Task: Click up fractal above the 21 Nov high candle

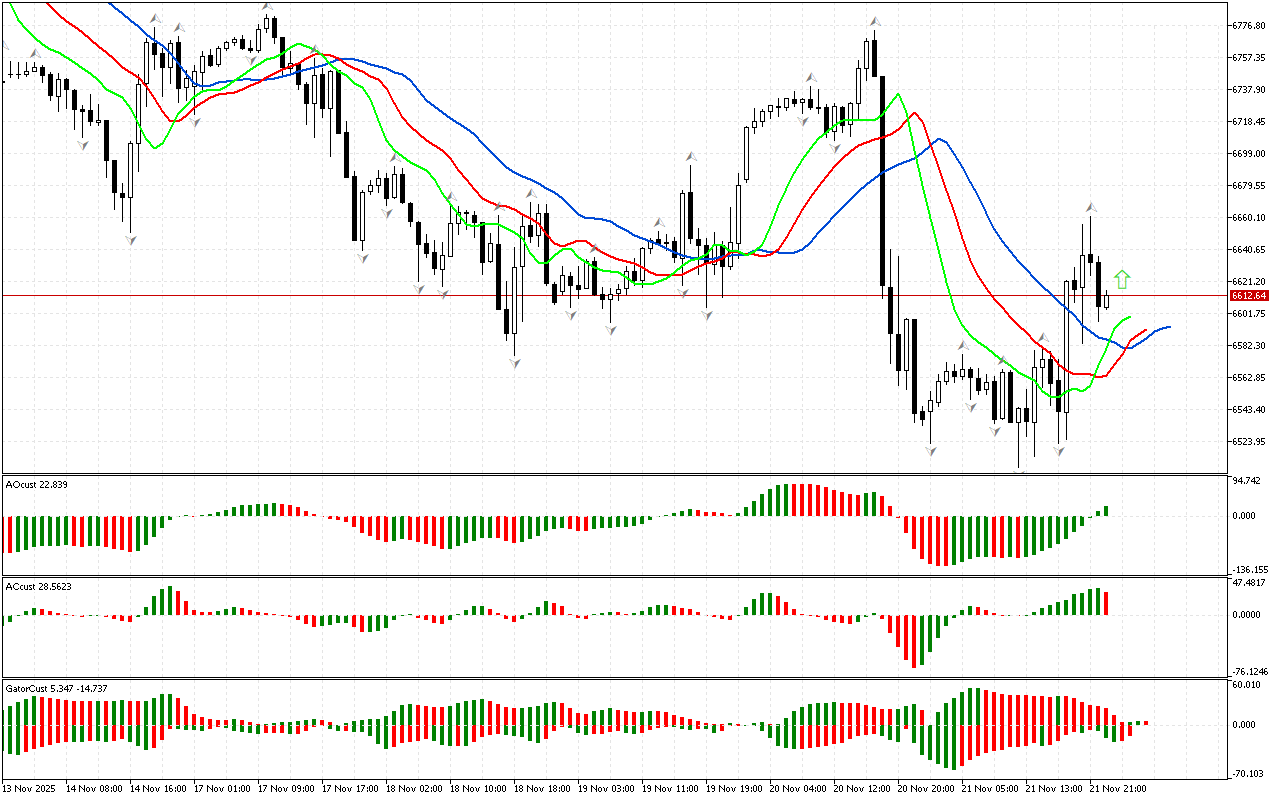Action: point(1091,207)
